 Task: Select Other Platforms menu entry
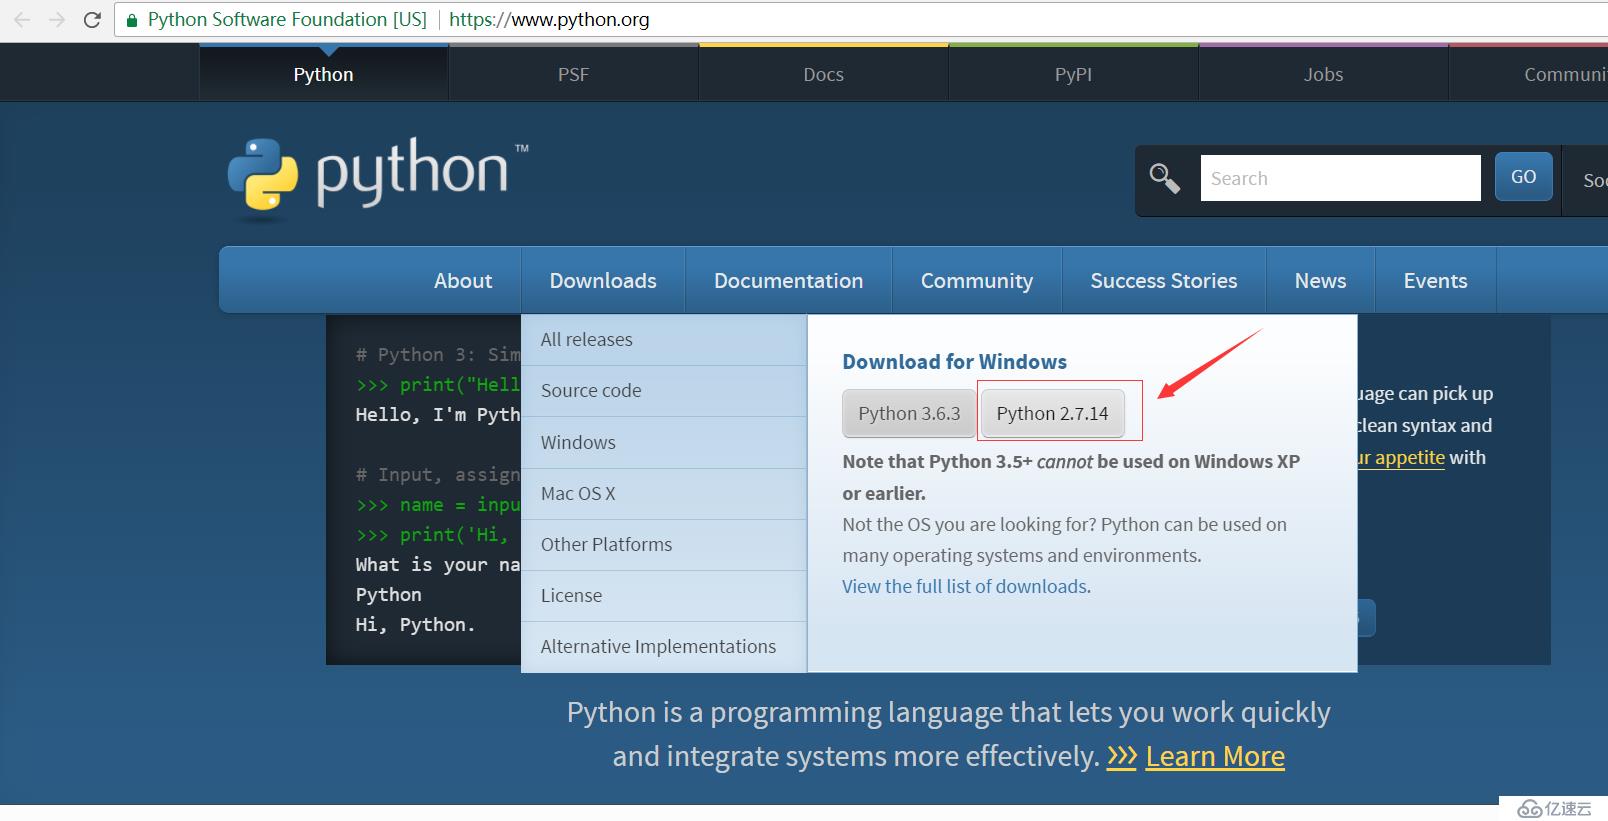(664, 545)
